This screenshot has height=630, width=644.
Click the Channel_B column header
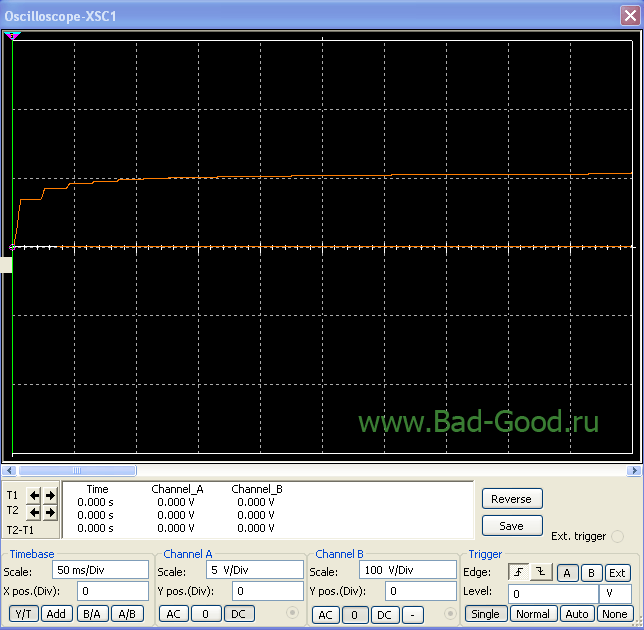tap(257, 489)
